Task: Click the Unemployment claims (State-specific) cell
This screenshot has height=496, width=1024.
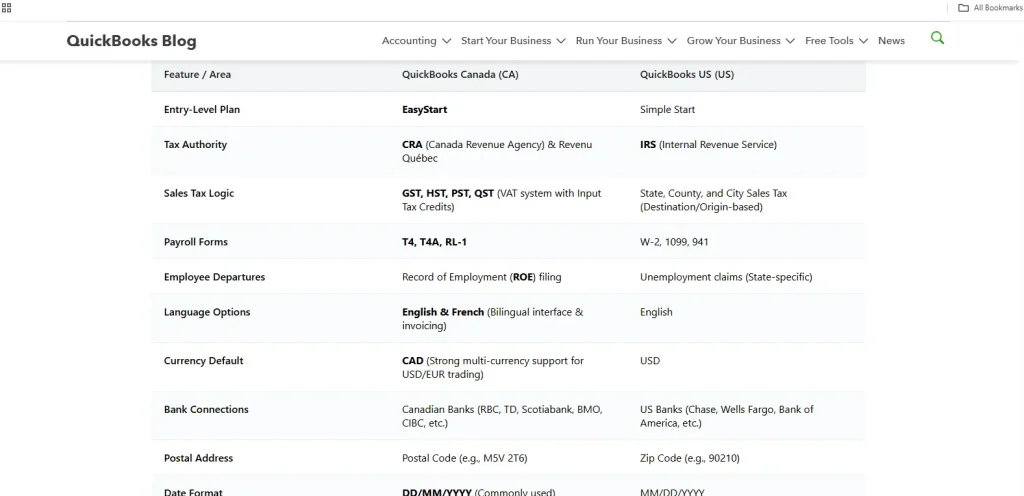Action: [726, 277]
